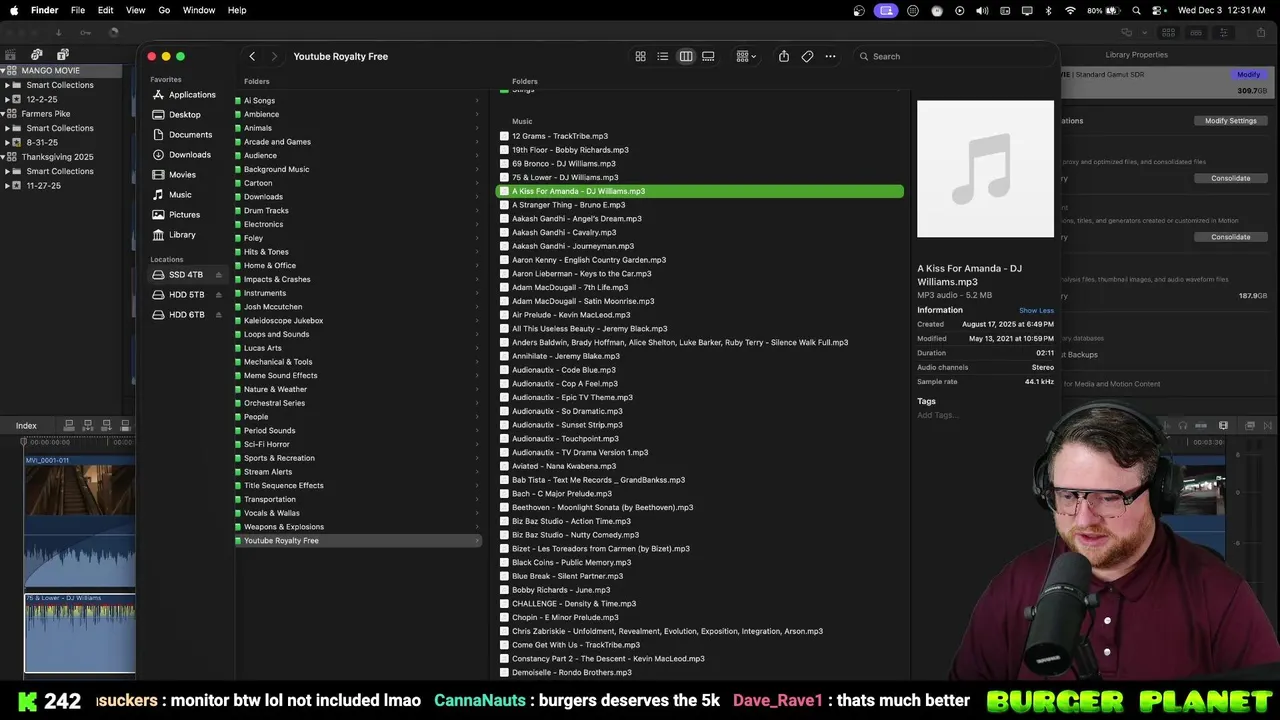Screen dimensions: 1280x720
Task: Open the Window menu
Action: (x=199, y=10)
